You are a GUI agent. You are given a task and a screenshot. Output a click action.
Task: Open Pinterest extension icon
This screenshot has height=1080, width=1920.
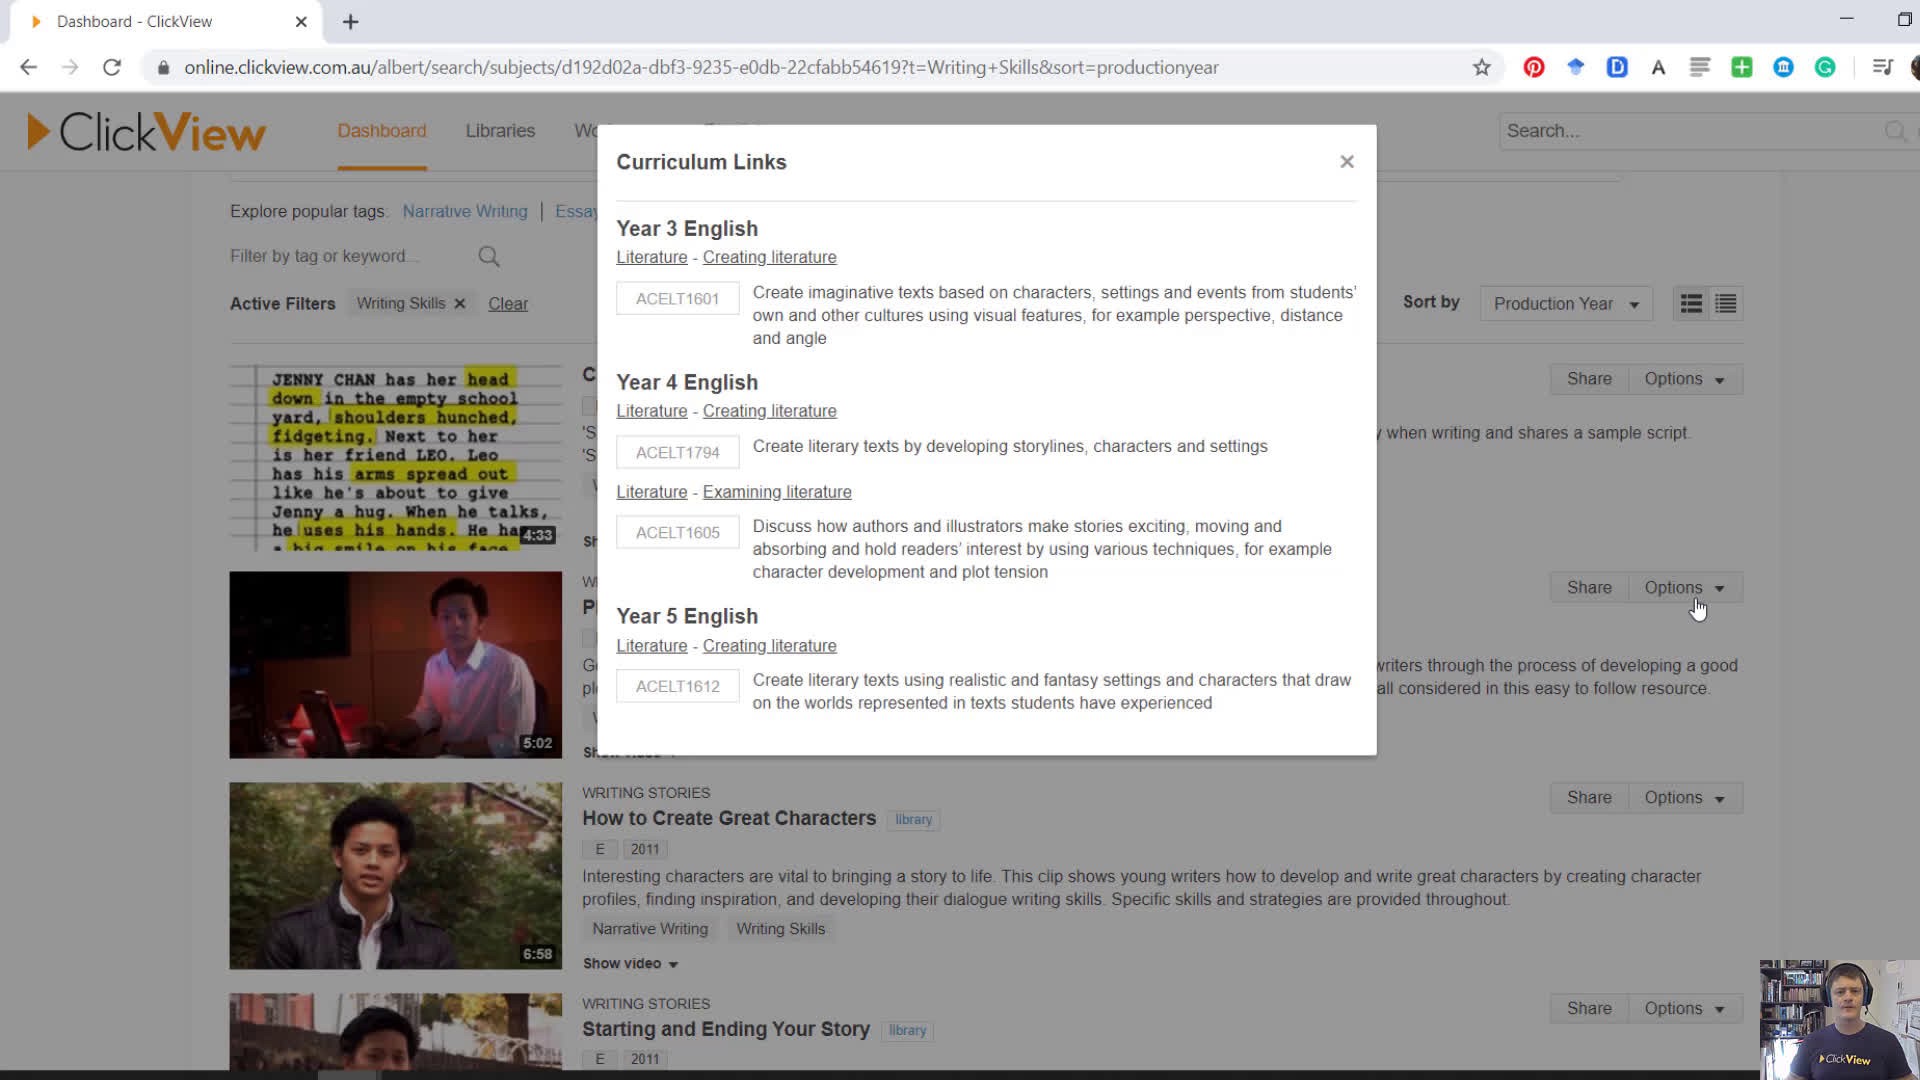pos(1534,67)
